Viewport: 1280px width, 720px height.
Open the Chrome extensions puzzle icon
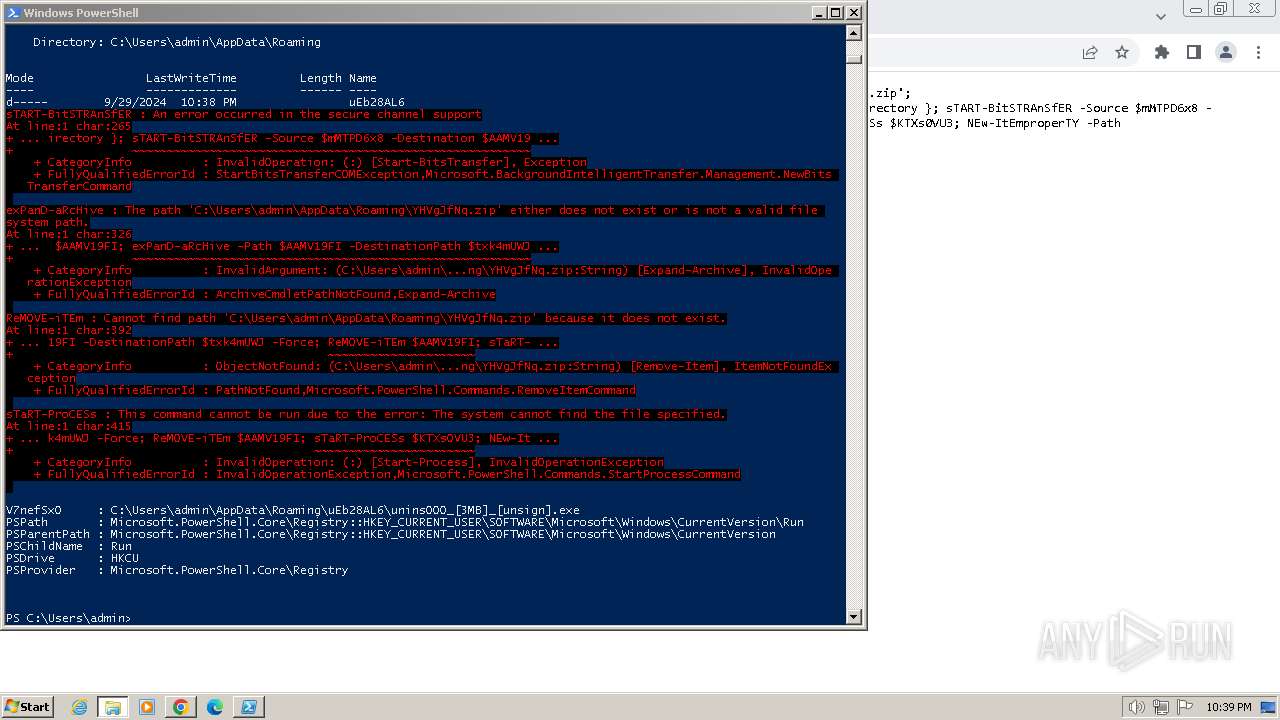pyautogui.click(x=1161, y=52)
